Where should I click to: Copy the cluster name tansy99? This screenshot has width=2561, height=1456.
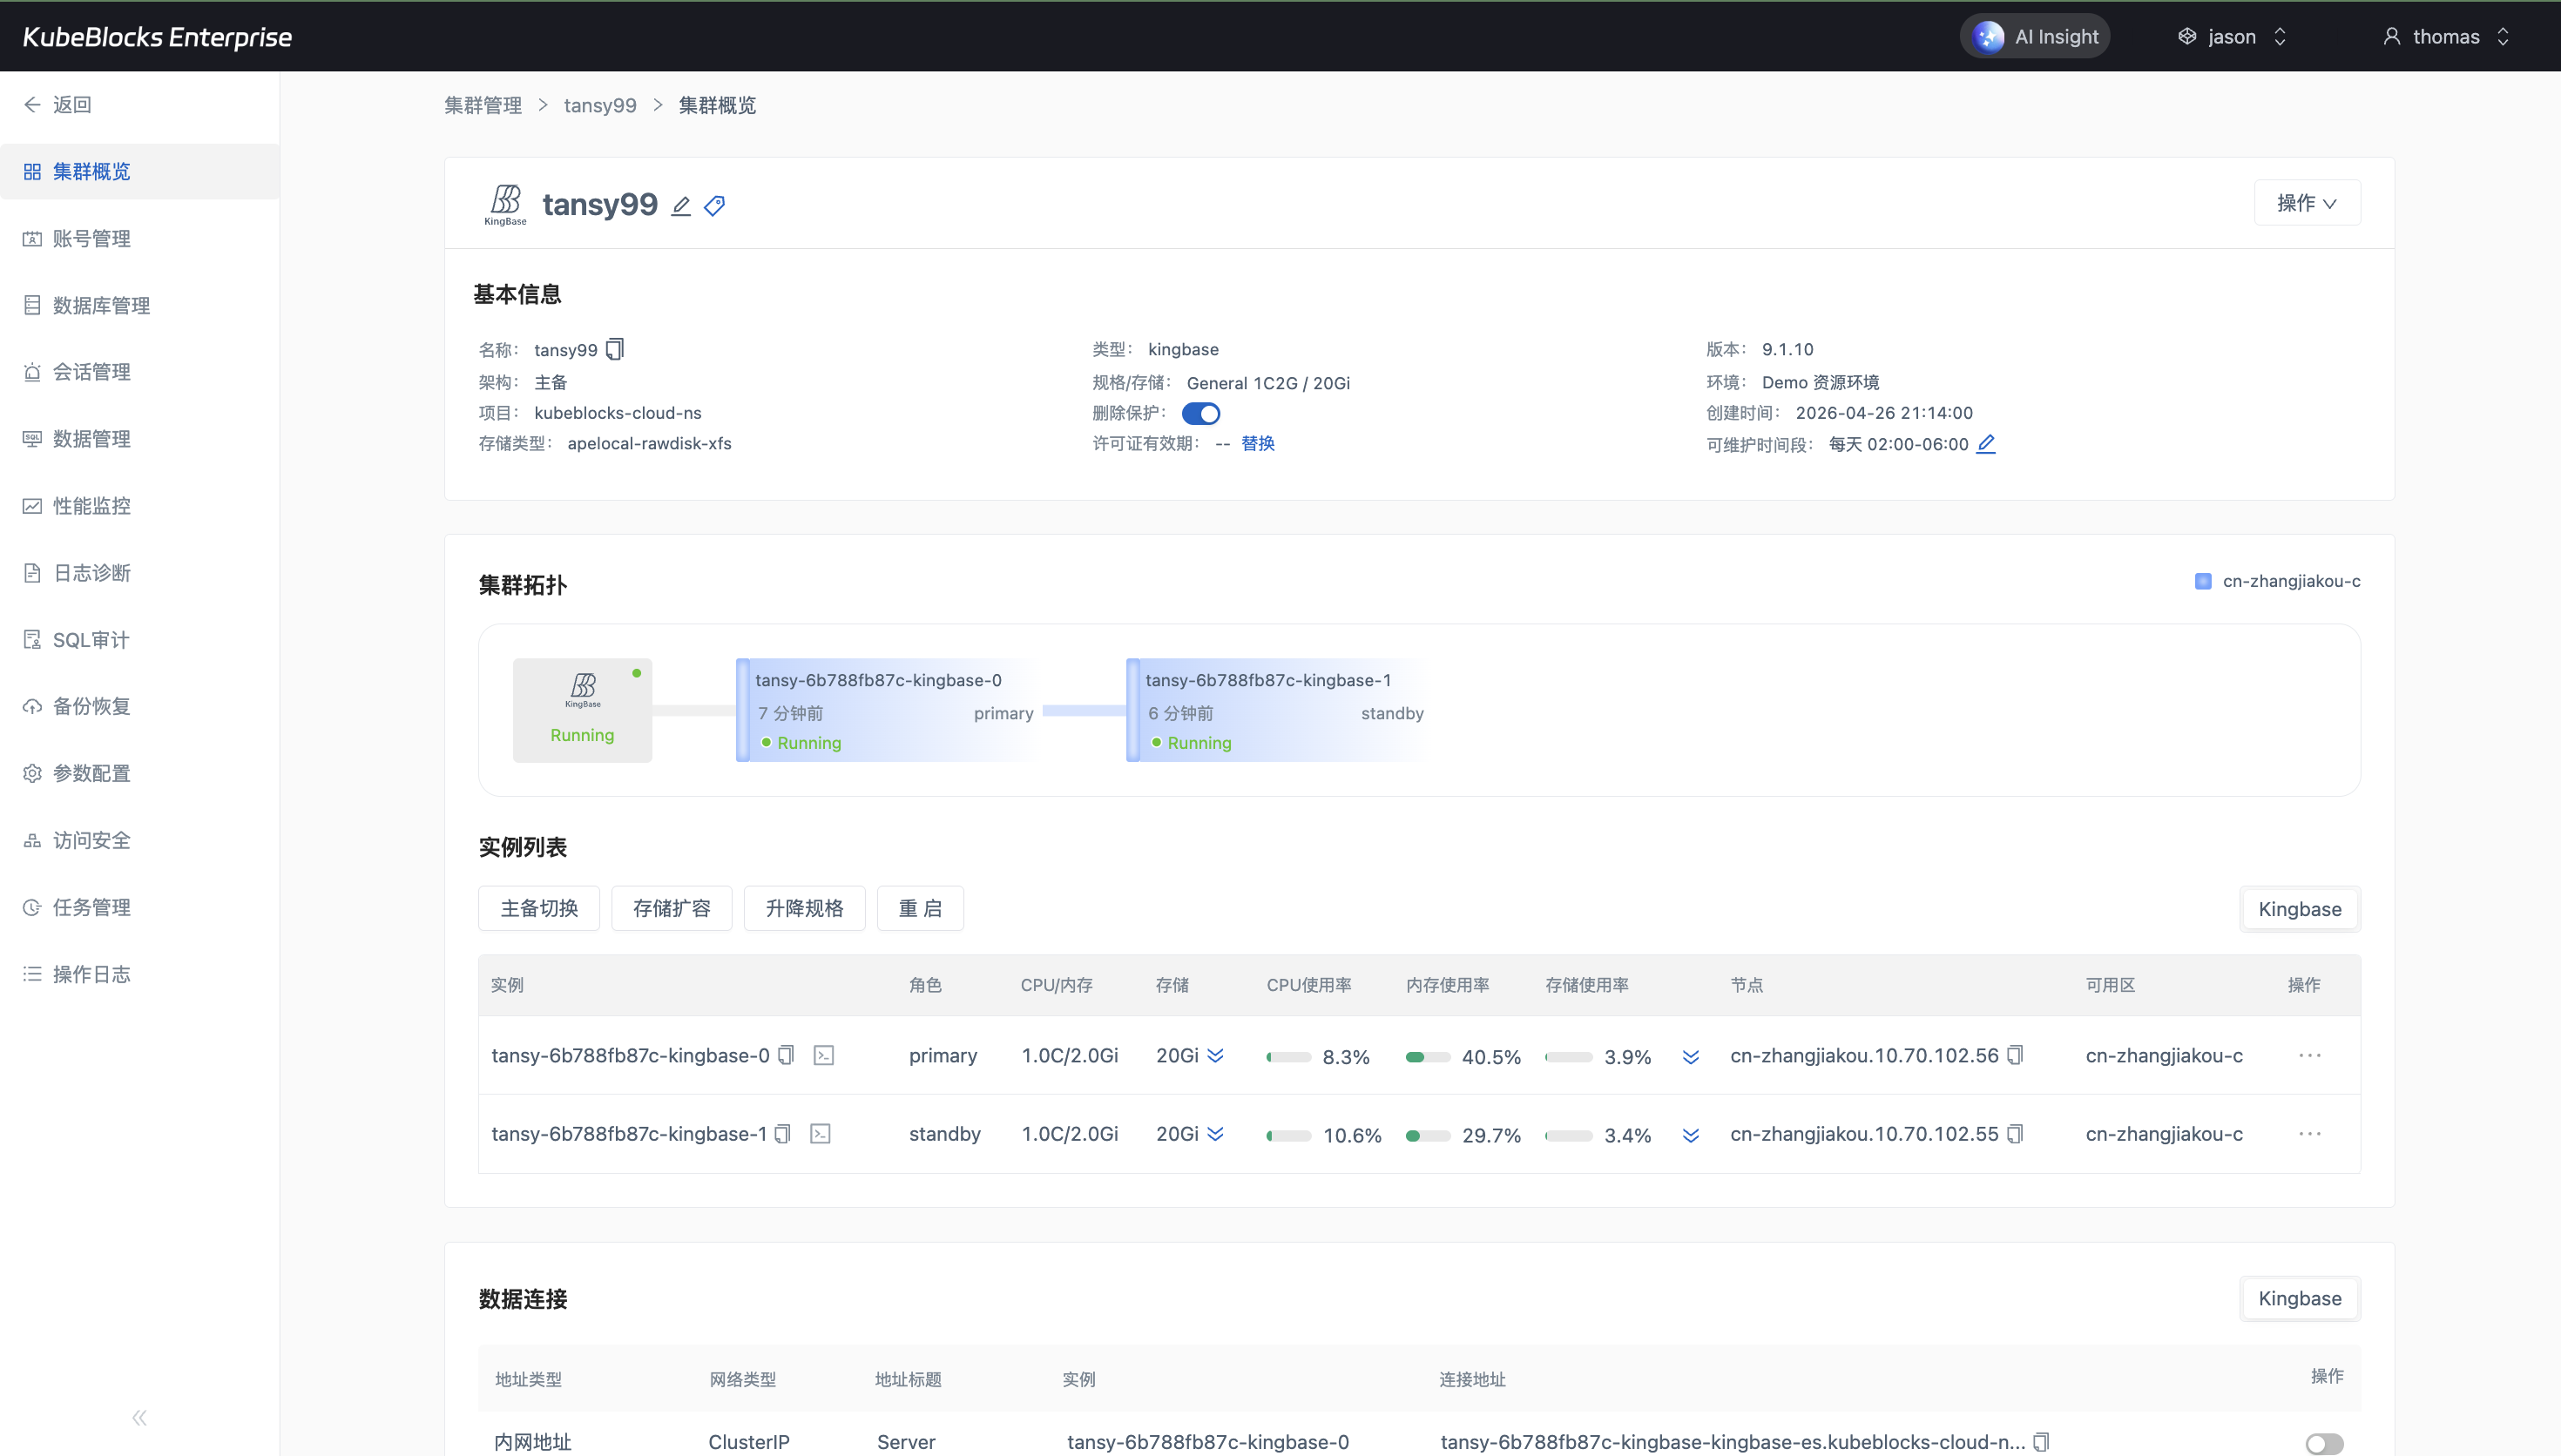pos(616,349)
